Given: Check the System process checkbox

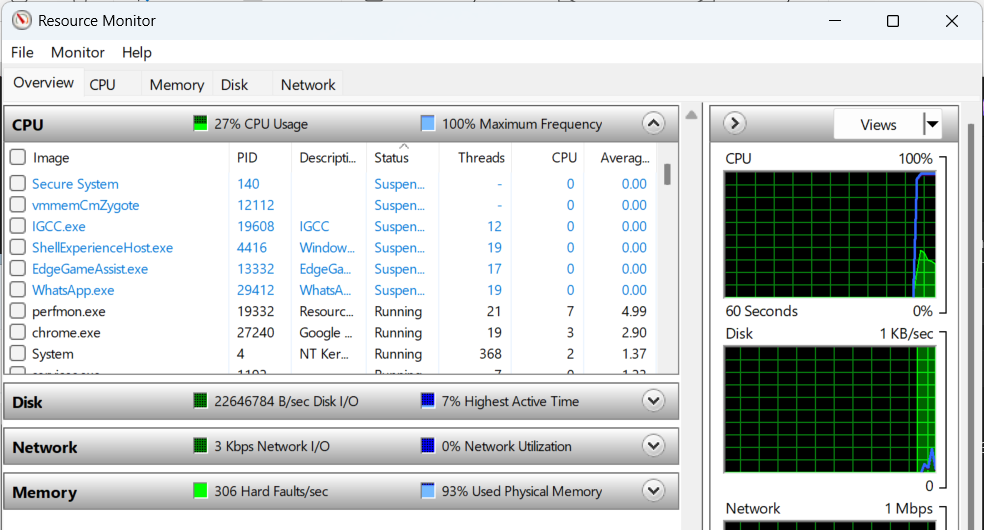Looking at the screenshot, I should (x=18, y=353).
